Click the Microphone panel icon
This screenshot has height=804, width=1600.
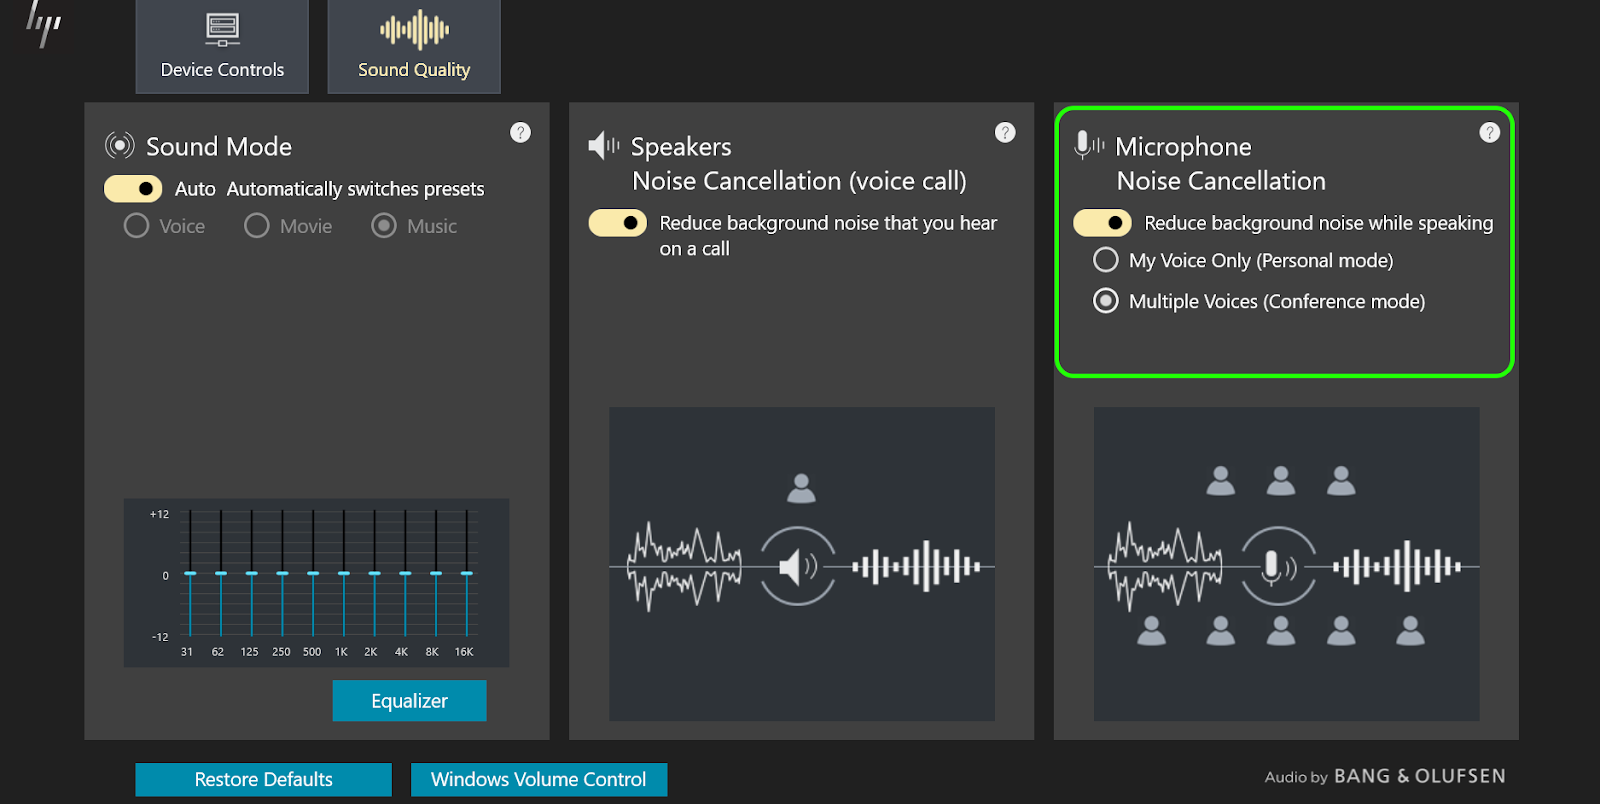[x=1088, y=146]
